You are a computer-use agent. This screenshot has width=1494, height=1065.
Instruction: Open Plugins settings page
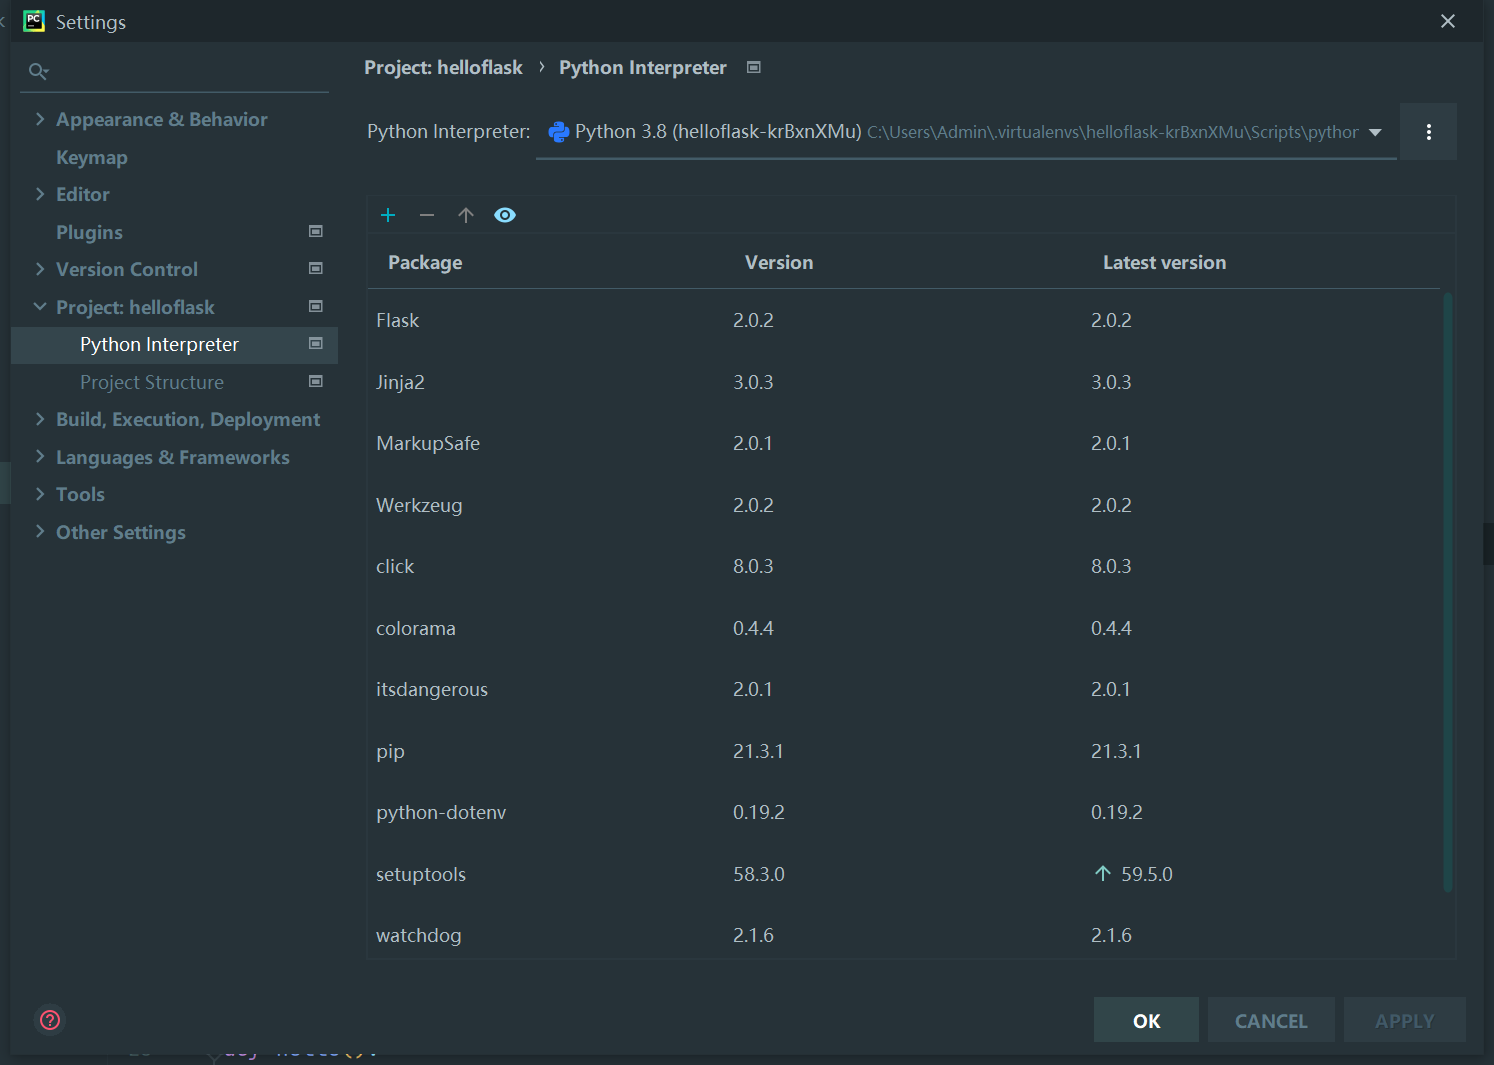89,232
